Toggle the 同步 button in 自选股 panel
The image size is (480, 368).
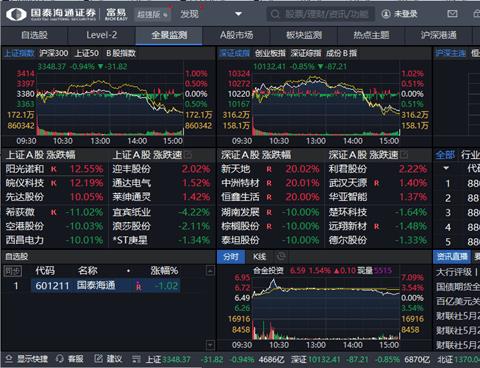13,271
